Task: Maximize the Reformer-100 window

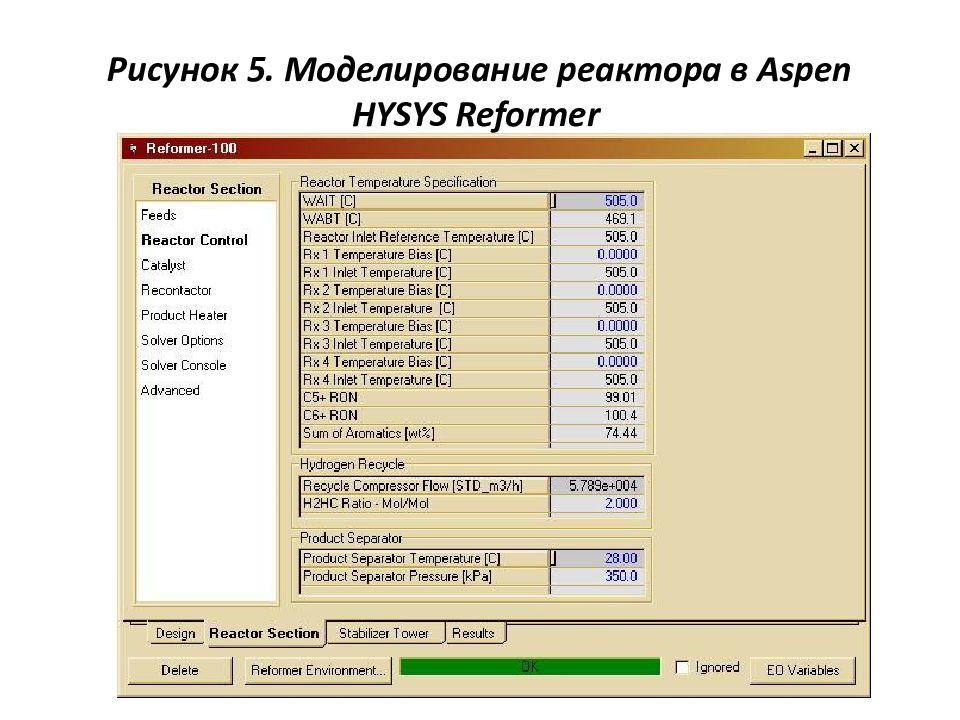Action: (833, 149)
